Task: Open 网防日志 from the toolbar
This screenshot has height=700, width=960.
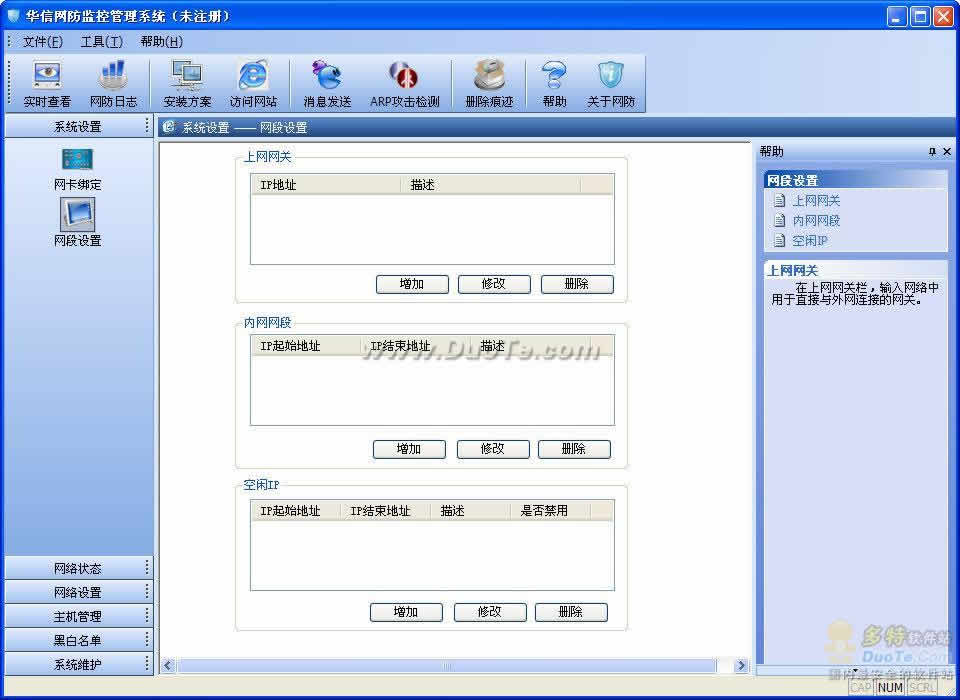Action: tap(113, 84)
